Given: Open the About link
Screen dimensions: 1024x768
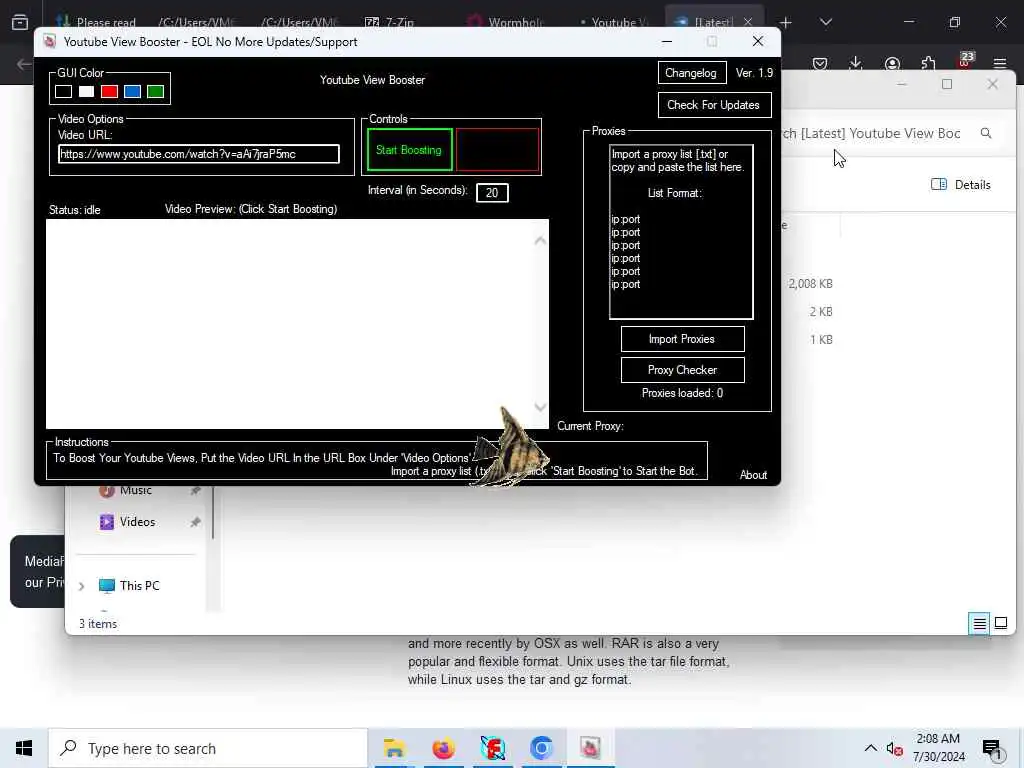Looking at the screenshot, I should (753, 475).
